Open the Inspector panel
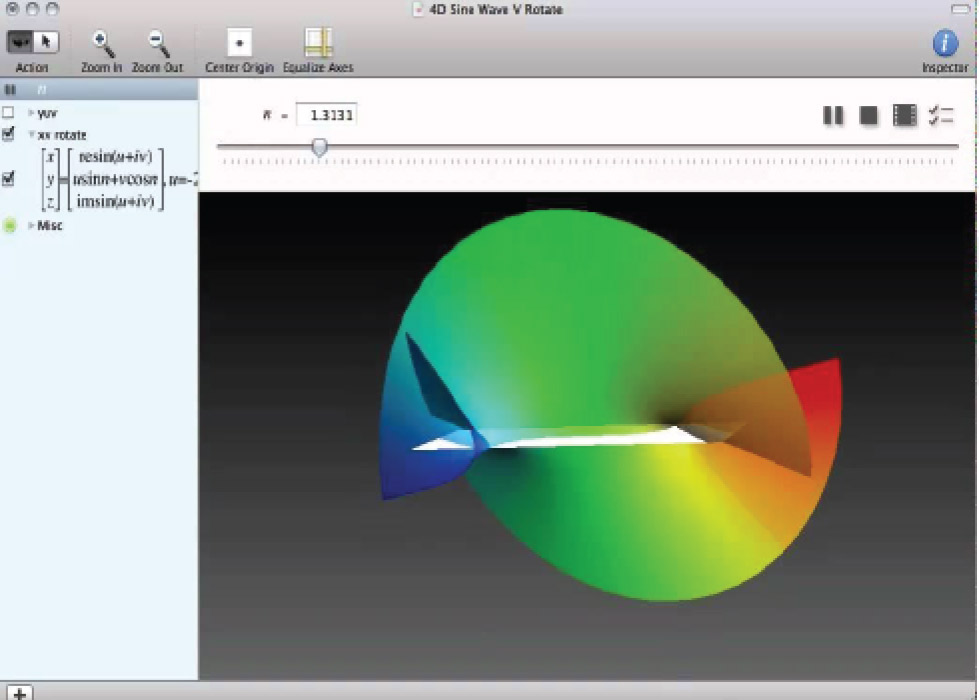Screen dimensions: 979x700 pos(945,43)
